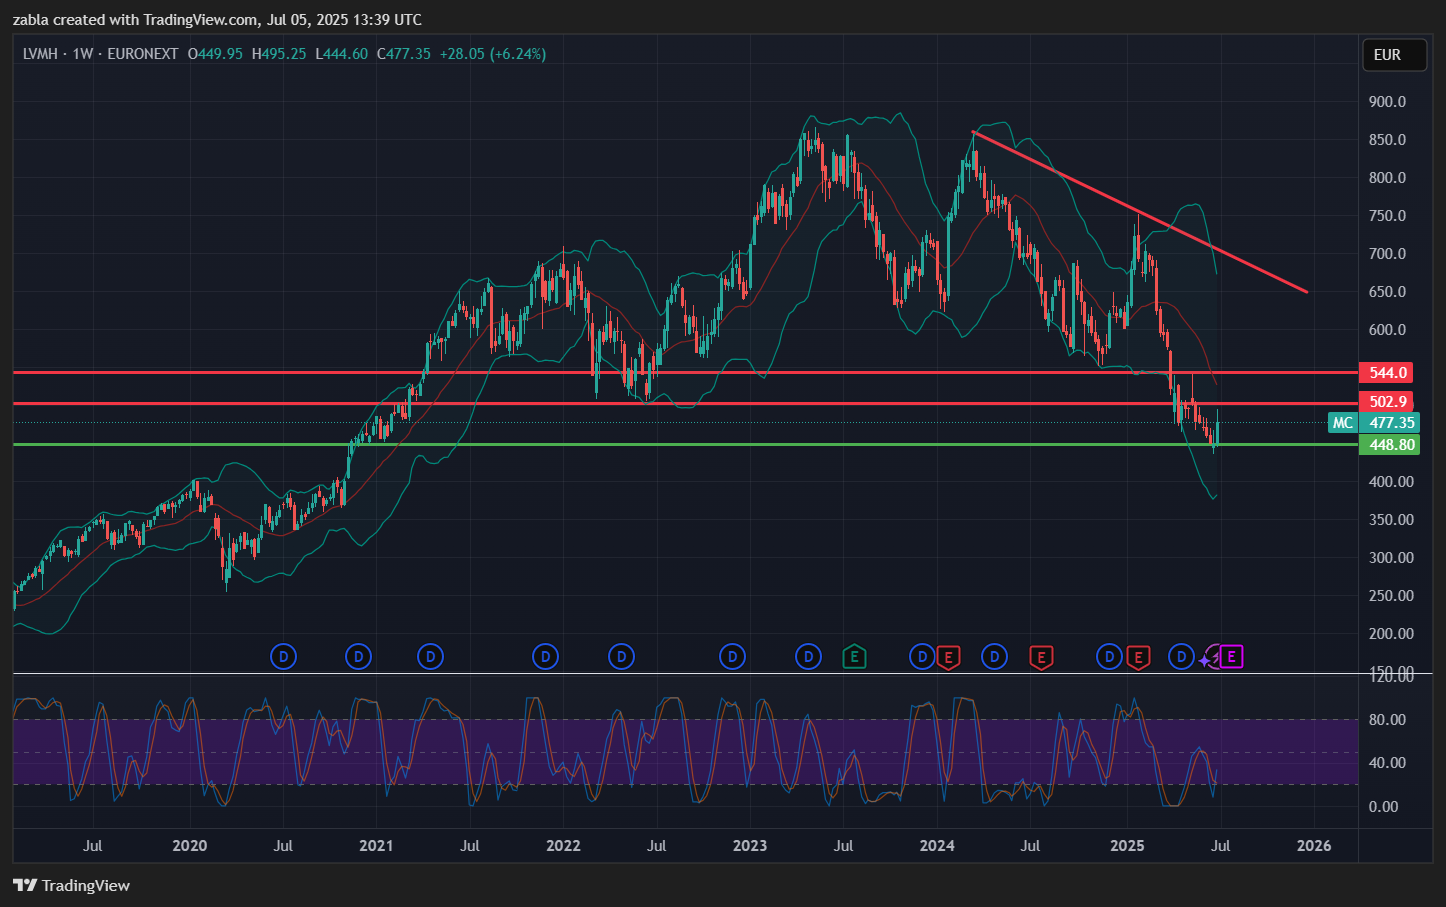Click the dividend marker in April 2025
Viewport: 1446px width, 907px height.
pos(1182,657)
